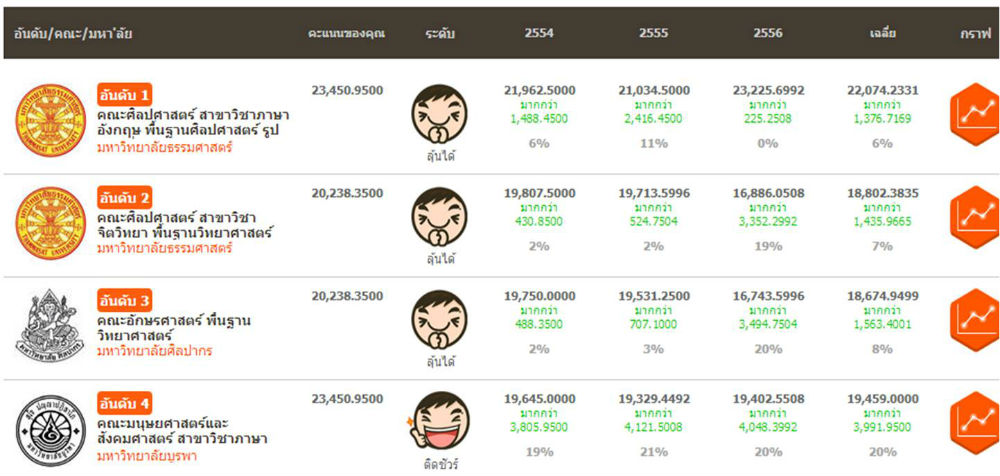
Task: Open the graph icon for rank 2
Action: [x=971, y=218]
